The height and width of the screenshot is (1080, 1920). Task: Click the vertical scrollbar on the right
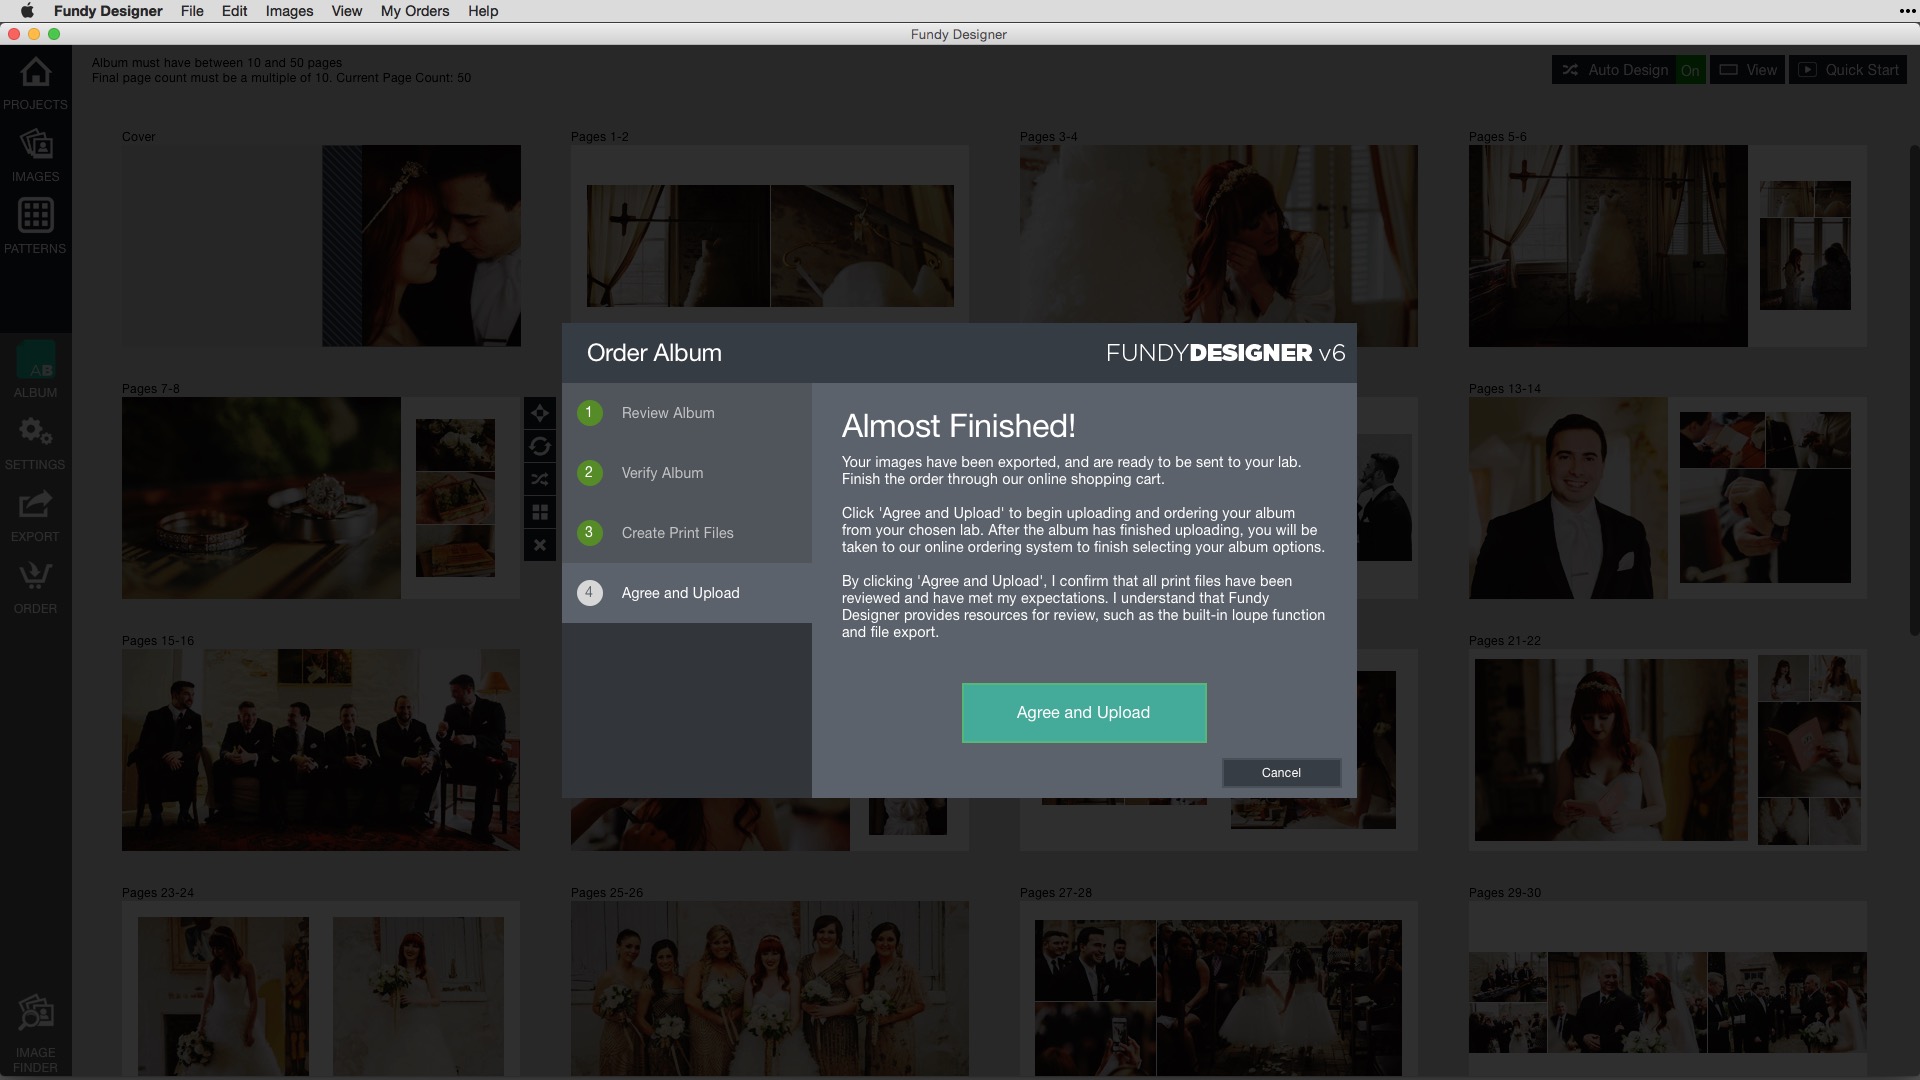(x=1914, y=390)
